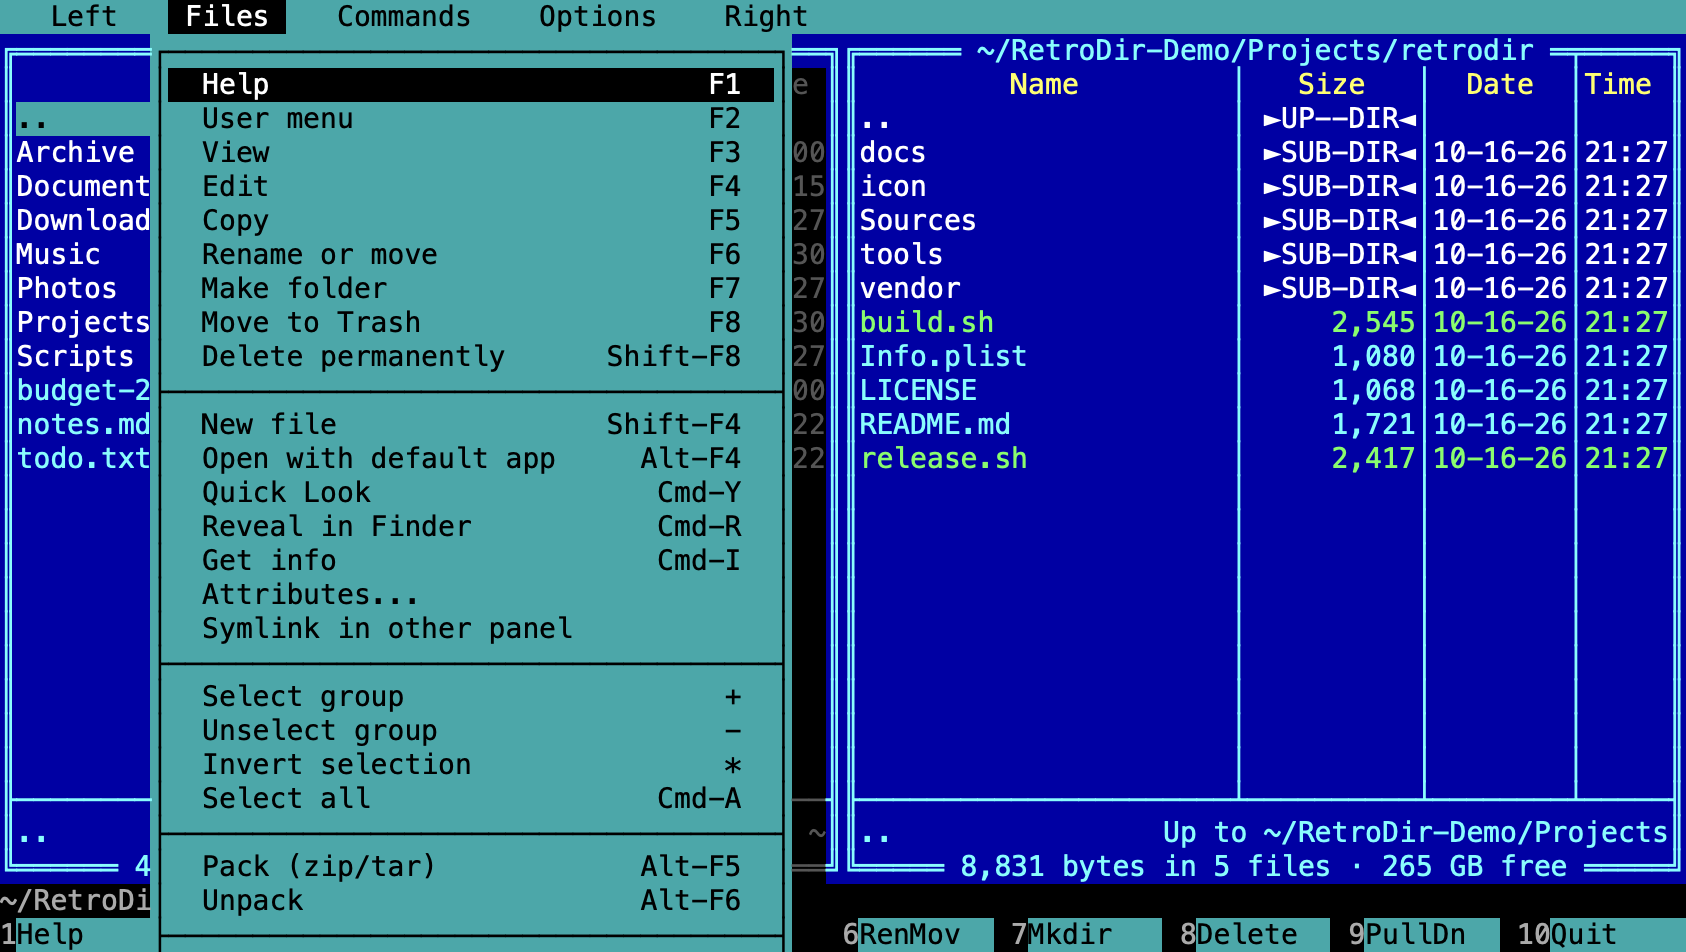The width and height of the screenshot is (1686, 952).
Task: Choose Make folder from the menu
Action: (471, 289)
